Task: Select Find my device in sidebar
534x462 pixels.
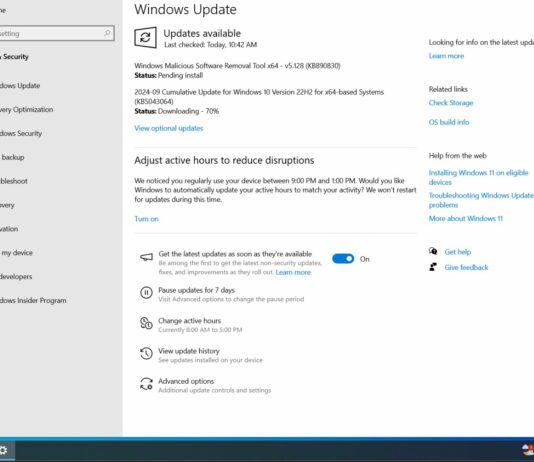Action: point(17,253)
